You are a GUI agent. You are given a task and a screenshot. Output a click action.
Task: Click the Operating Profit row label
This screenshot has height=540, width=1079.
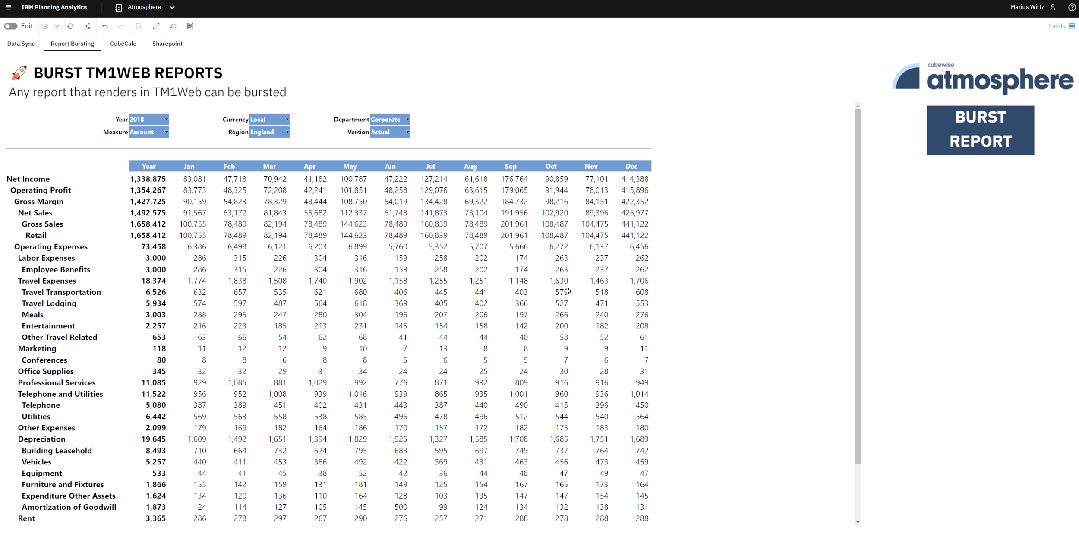coord(41,191)
